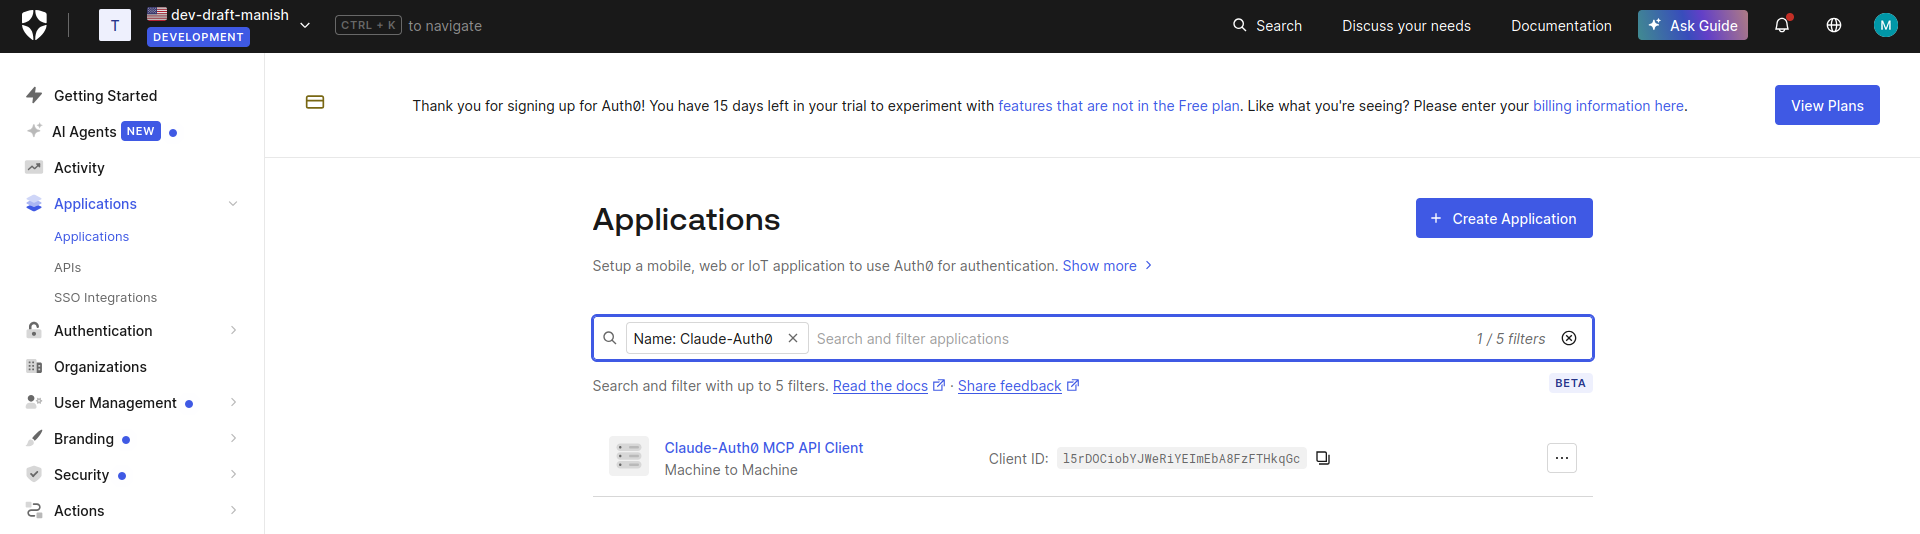This screenshot has height=534, width=1920.
Task: Select the Applications sub-item
Action: point(91,237)
